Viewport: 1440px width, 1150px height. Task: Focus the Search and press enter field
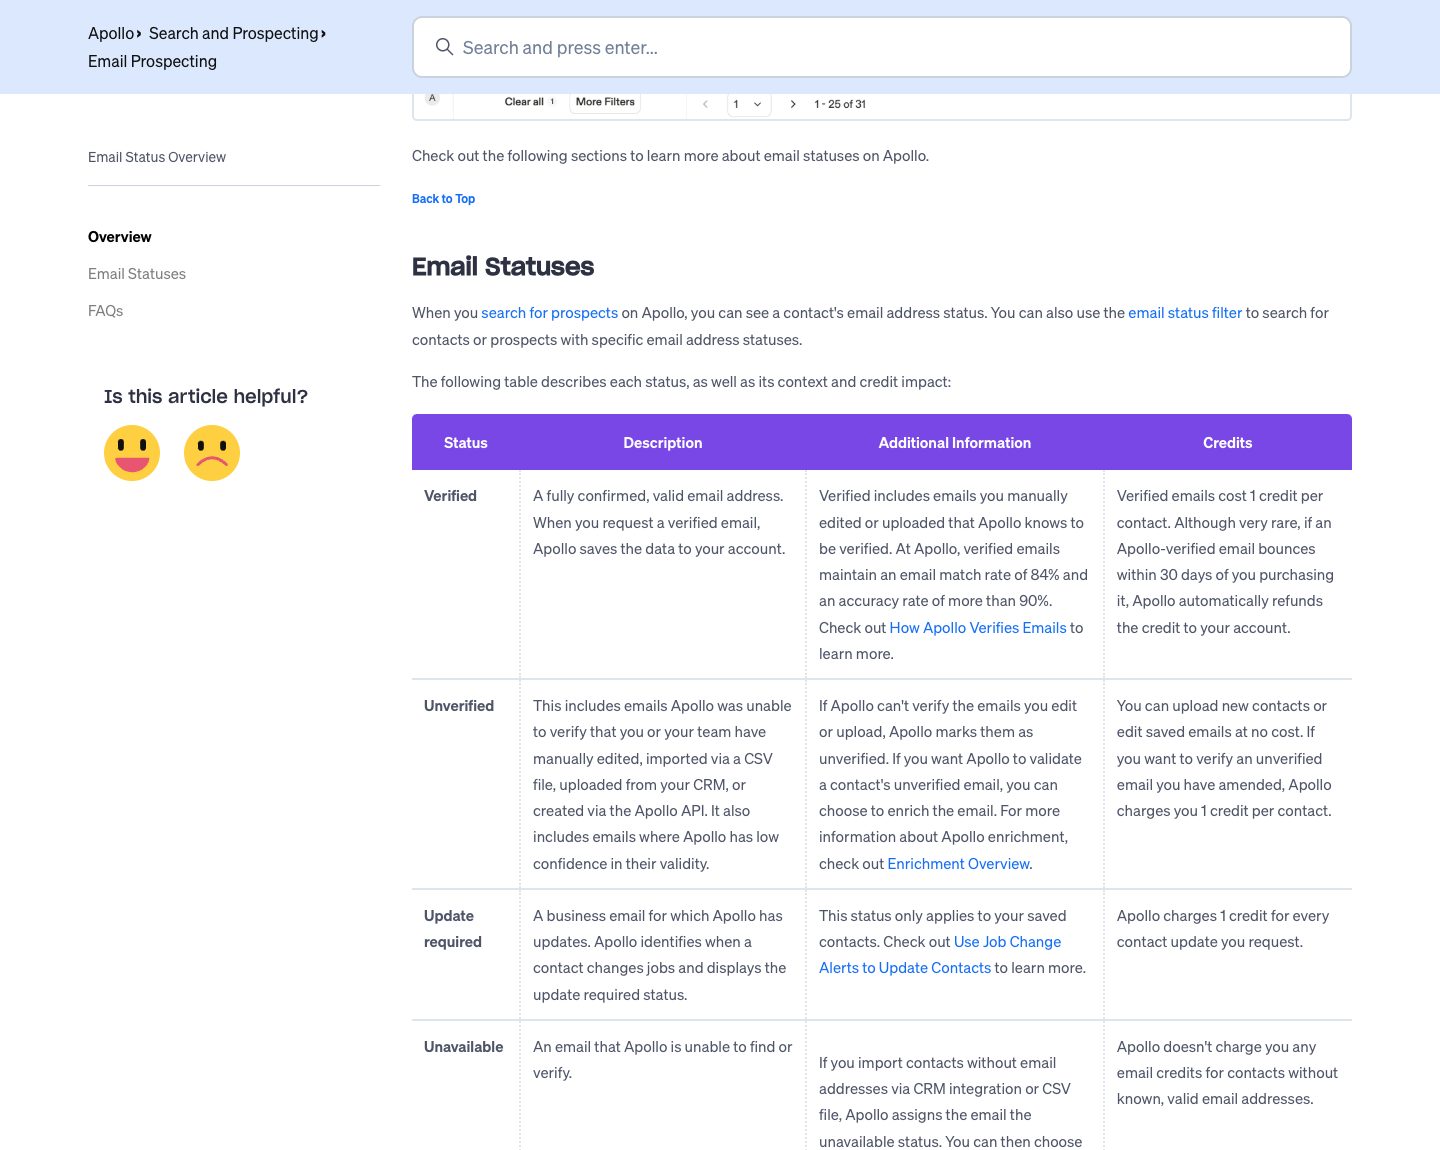click(x=882, y=47)
